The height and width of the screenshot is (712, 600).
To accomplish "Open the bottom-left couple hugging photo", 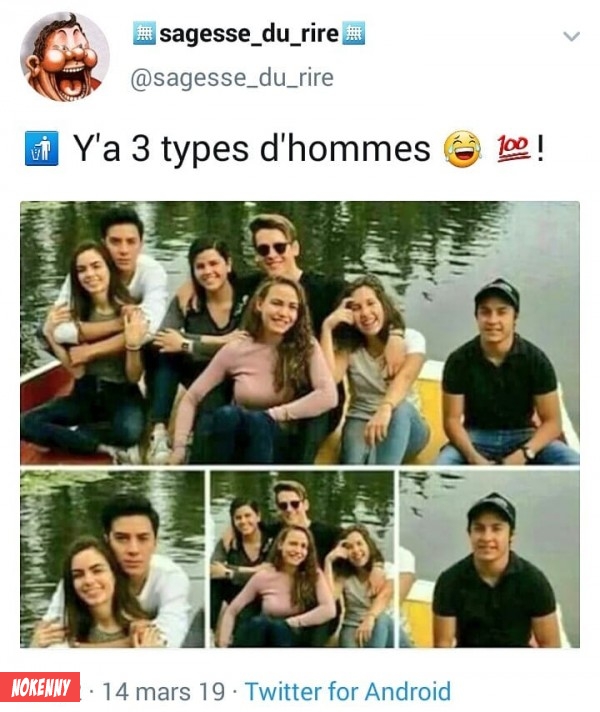I will [112, 559].
